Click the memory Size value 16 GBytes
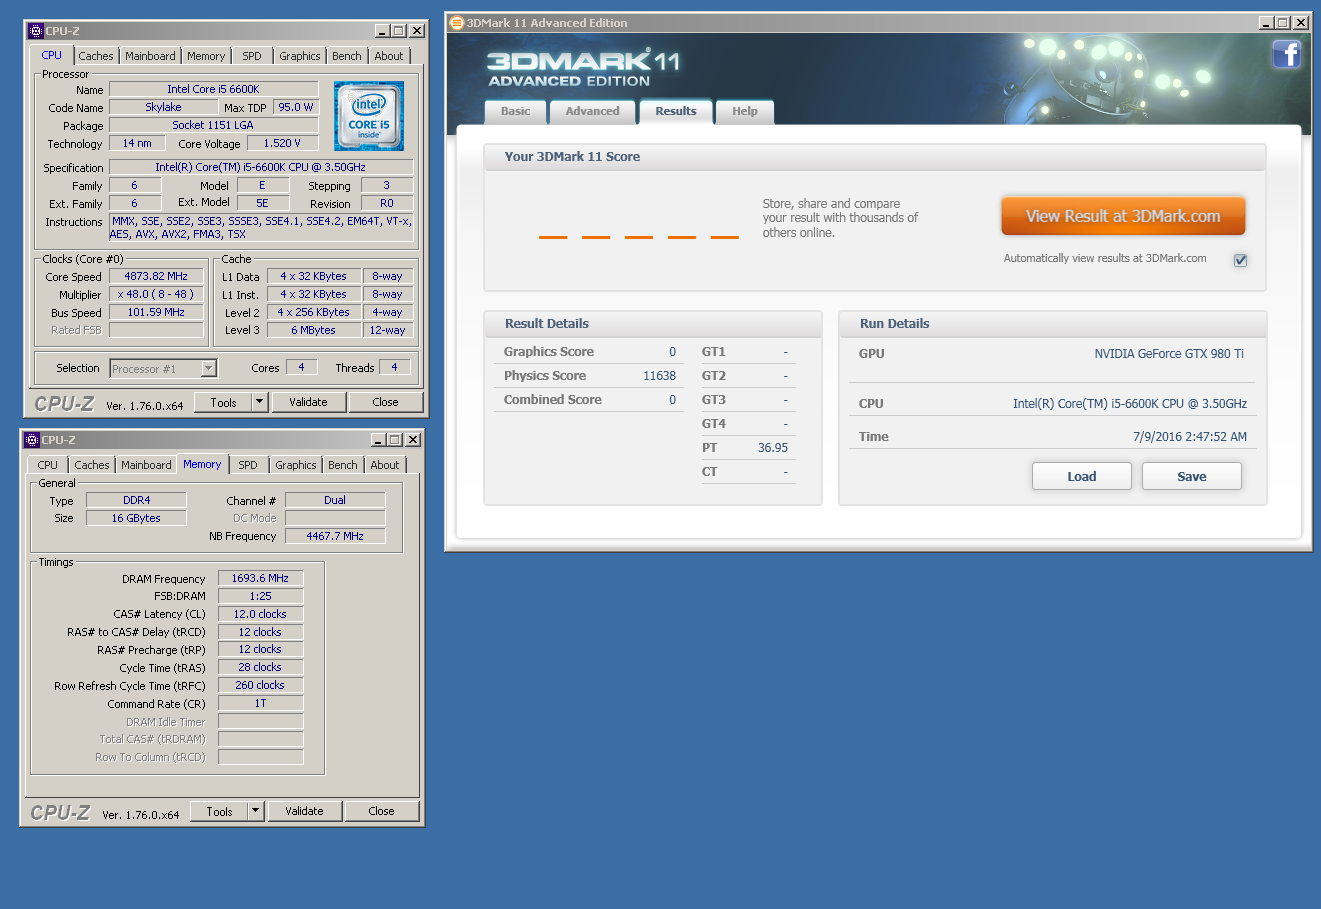The width and height of the screenshot is (1321, 909). point(136,518)
